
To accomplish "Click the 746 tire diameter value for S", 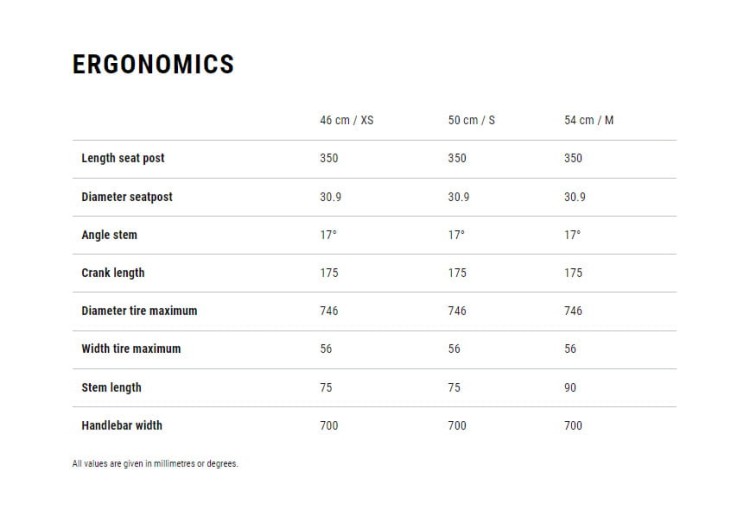I will [457, 311].
